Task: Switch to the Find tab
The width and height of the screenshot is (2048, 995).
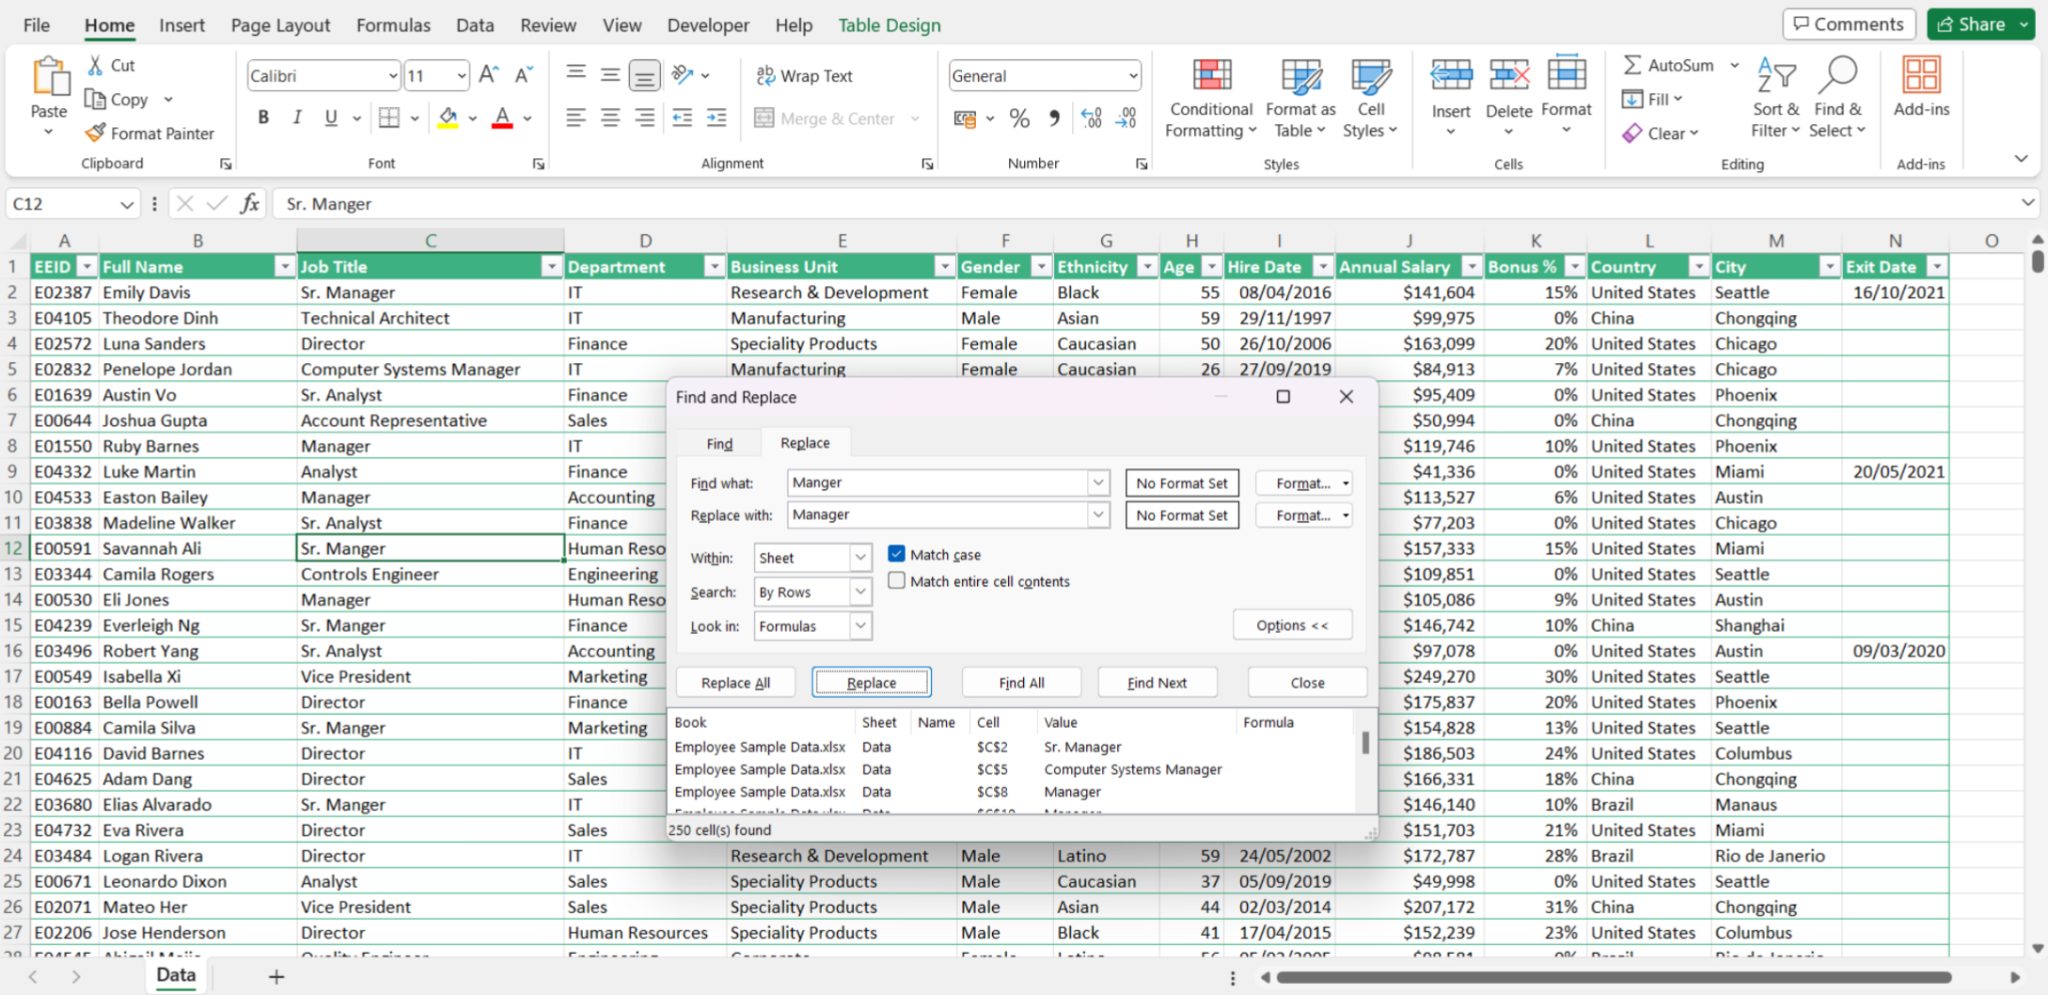Action: pyautogui.click(x=718, y=442)
